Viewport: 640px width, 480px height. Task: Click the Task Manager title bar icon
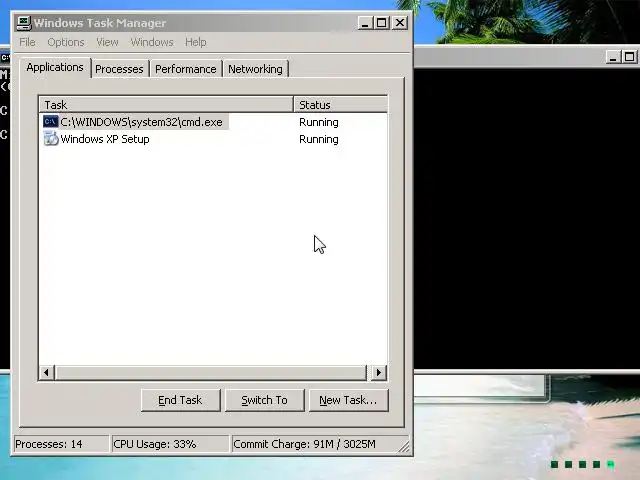(x=24, y=23)
